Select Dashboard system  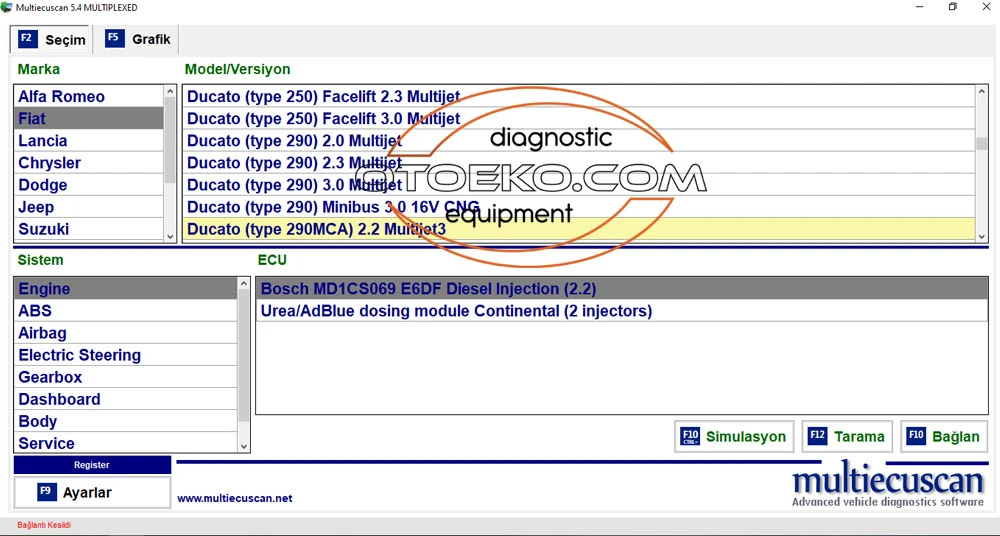pyautogui.click(x=126, y=399)
